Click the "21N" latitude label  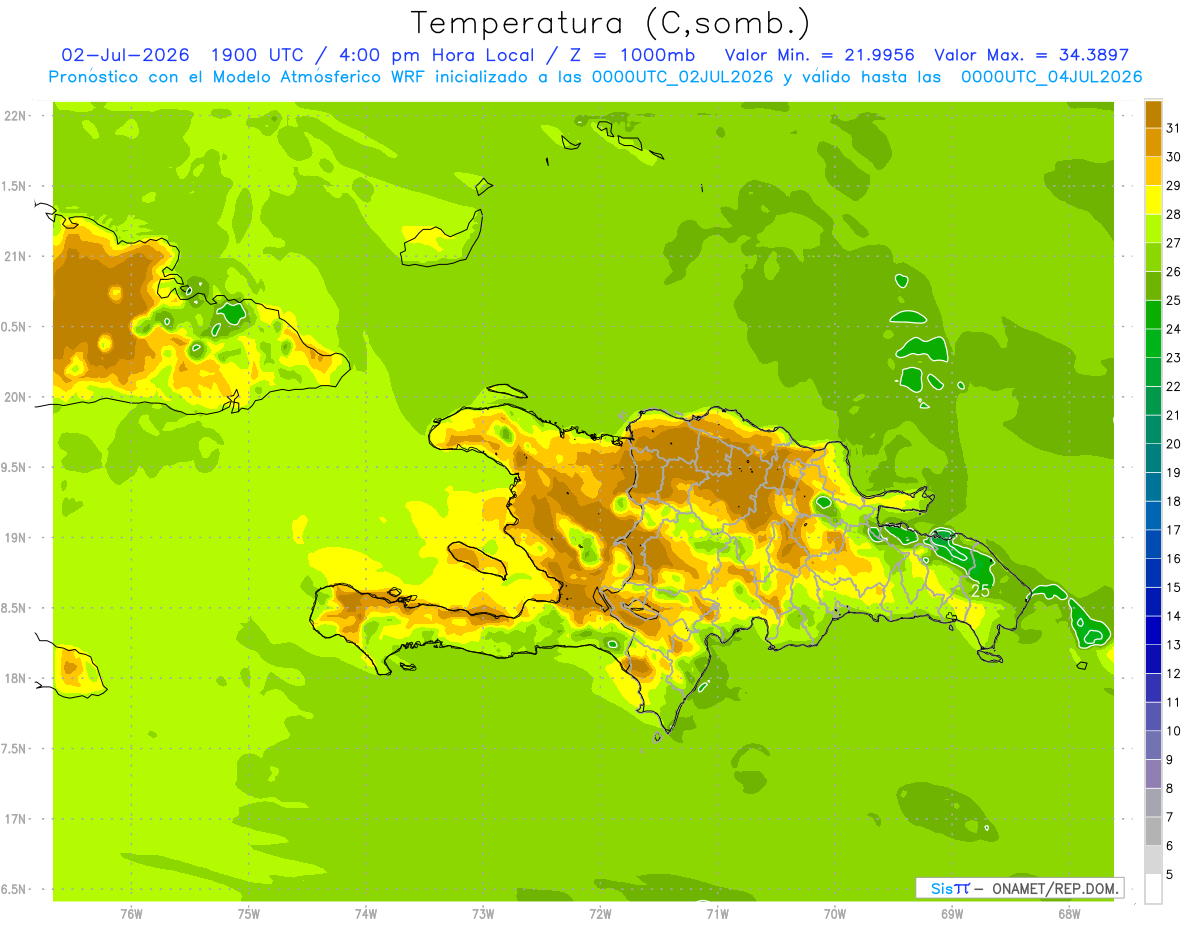click(14, 256)
